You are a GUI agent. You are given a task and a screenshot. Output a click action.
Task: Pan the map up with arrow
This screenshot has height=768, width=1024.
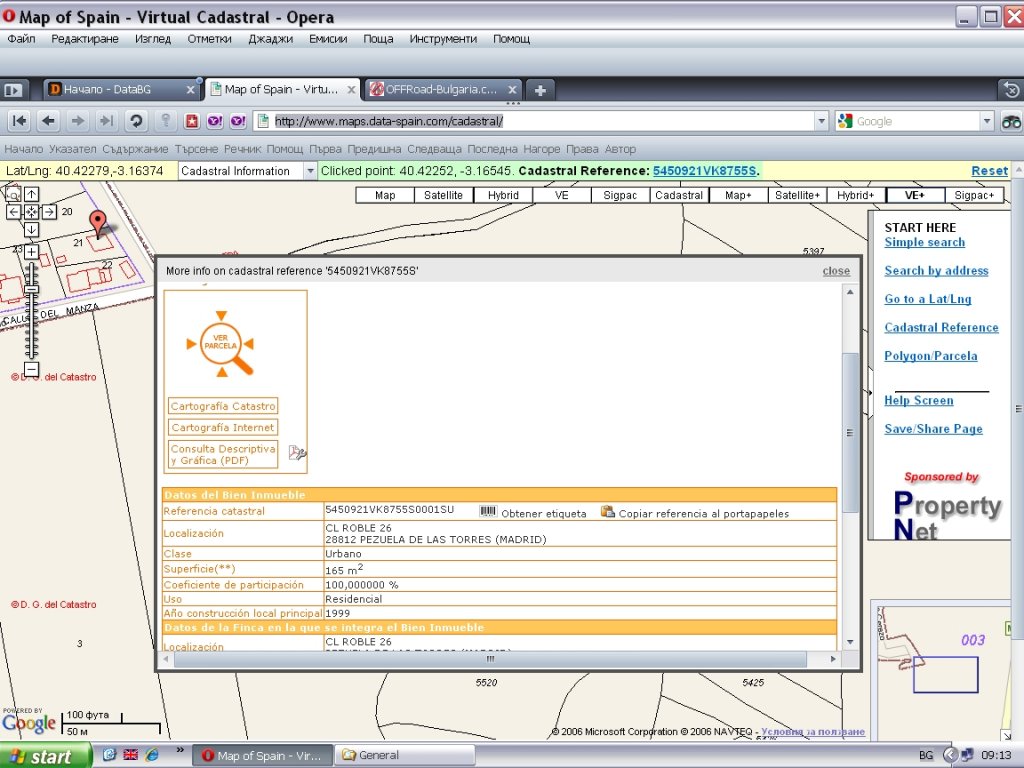coord(31,195)
